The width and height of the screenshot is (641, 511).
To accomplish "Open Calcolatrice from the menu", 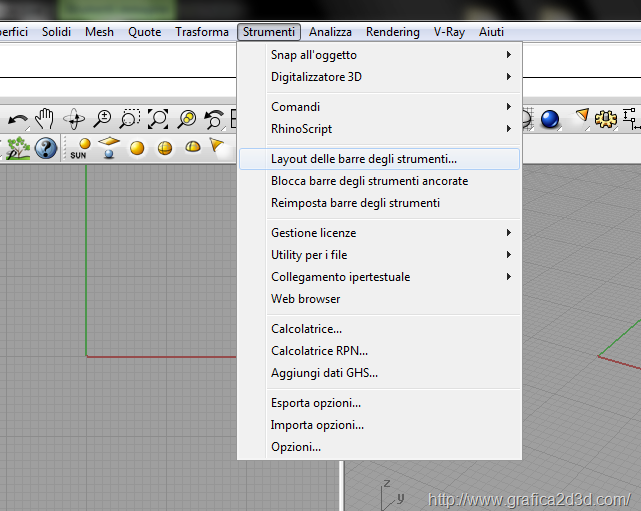I will click(x=379, y=329).
